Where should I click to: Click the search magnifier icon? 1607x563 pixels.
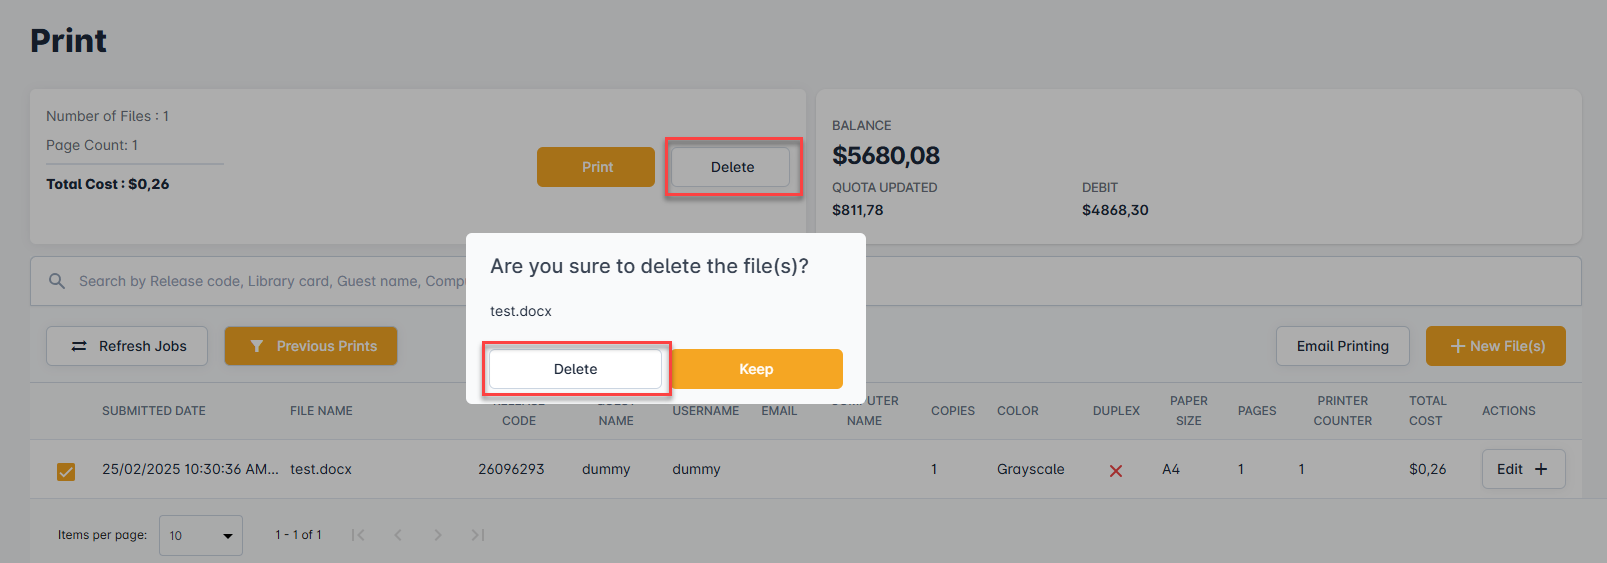click(57, 281)
